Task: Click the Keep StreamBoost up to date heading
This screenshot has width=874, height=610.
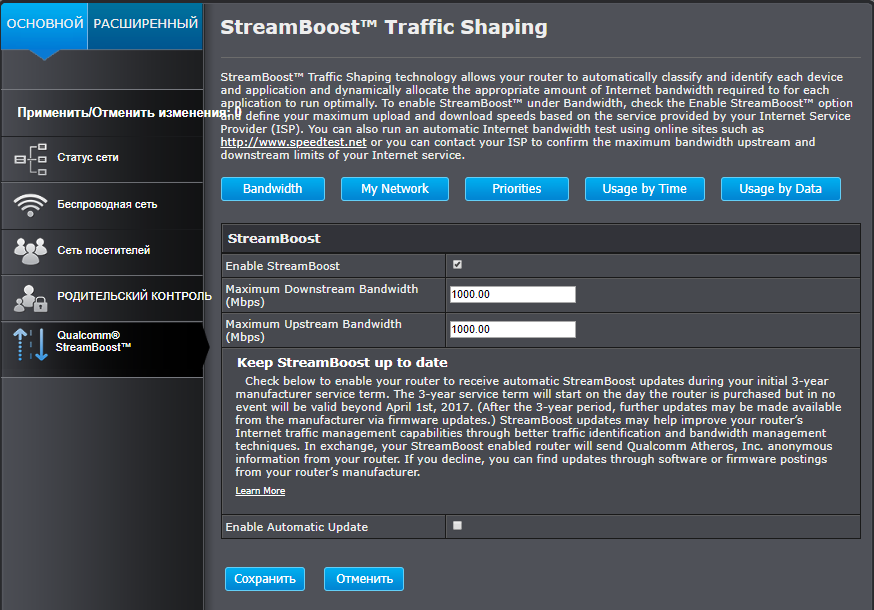Action: (342, 362)
